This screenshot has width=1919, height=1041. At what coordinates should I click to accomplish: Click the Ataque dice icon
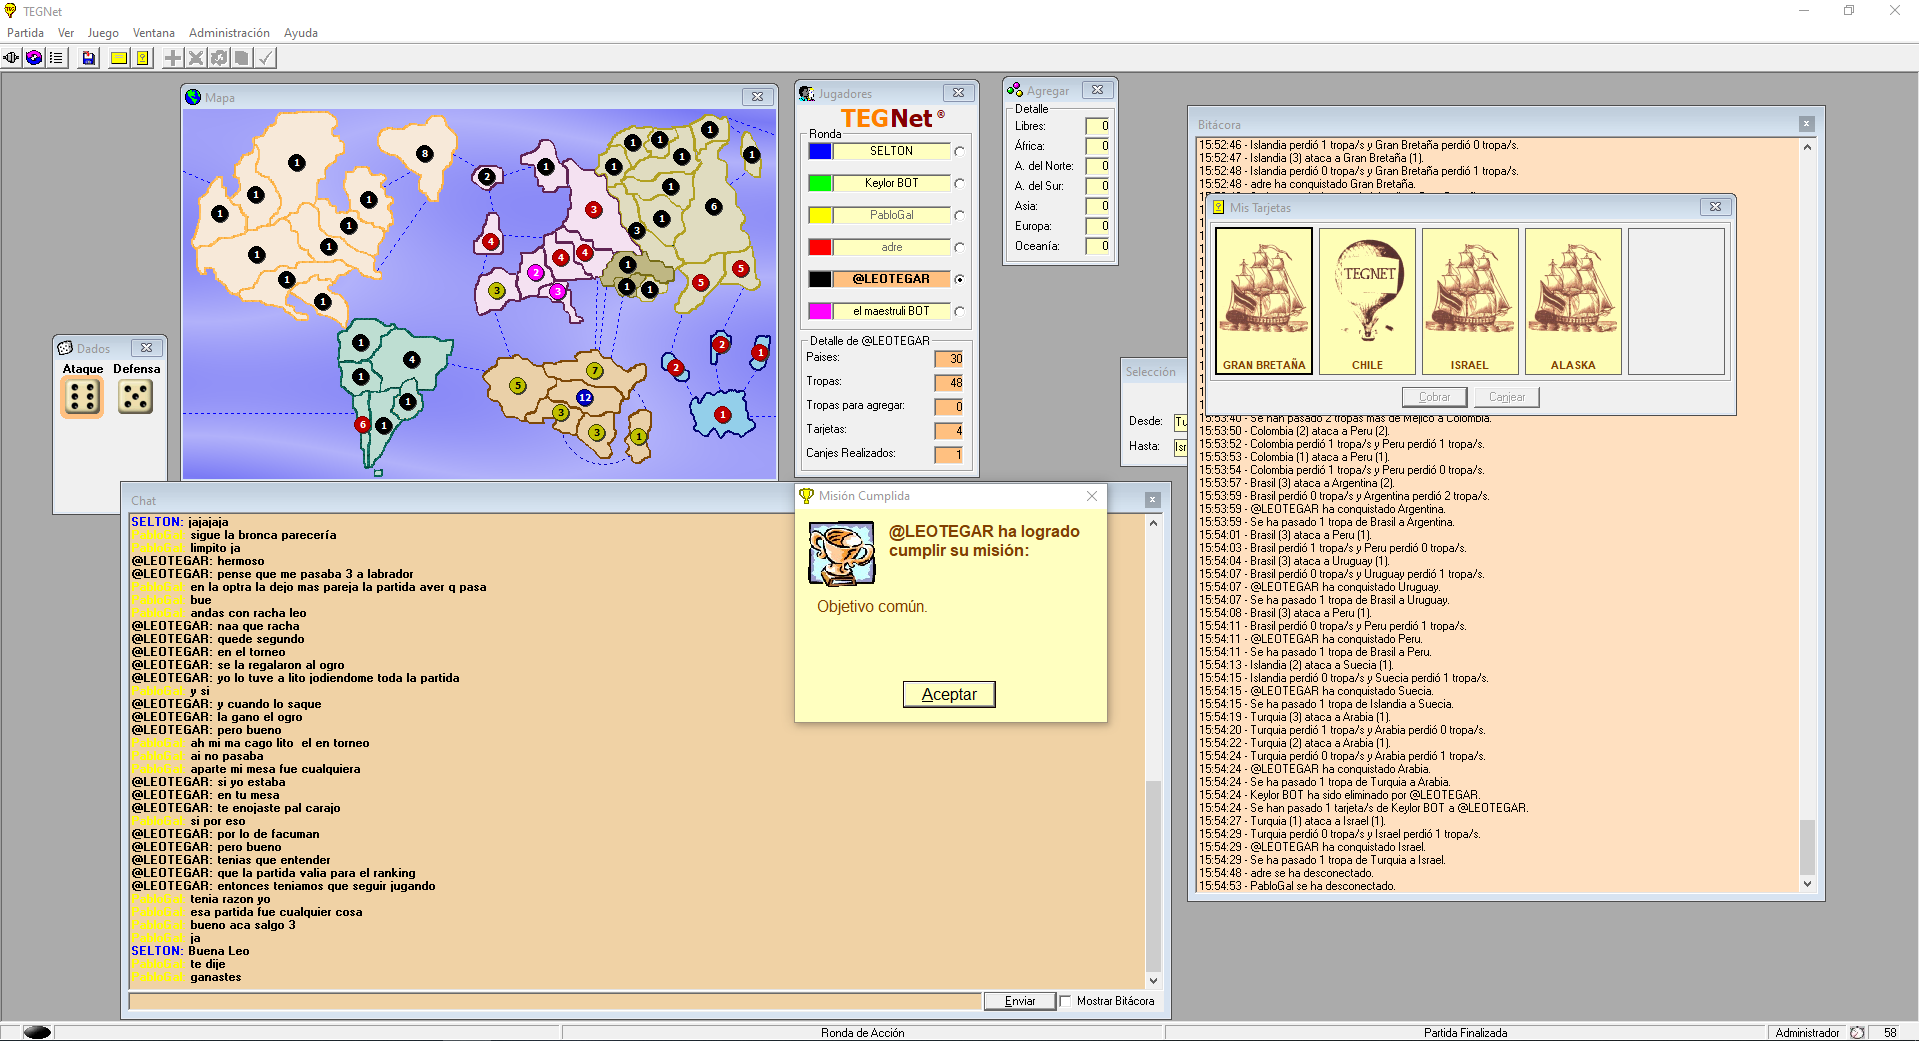(x=82, y=397)
